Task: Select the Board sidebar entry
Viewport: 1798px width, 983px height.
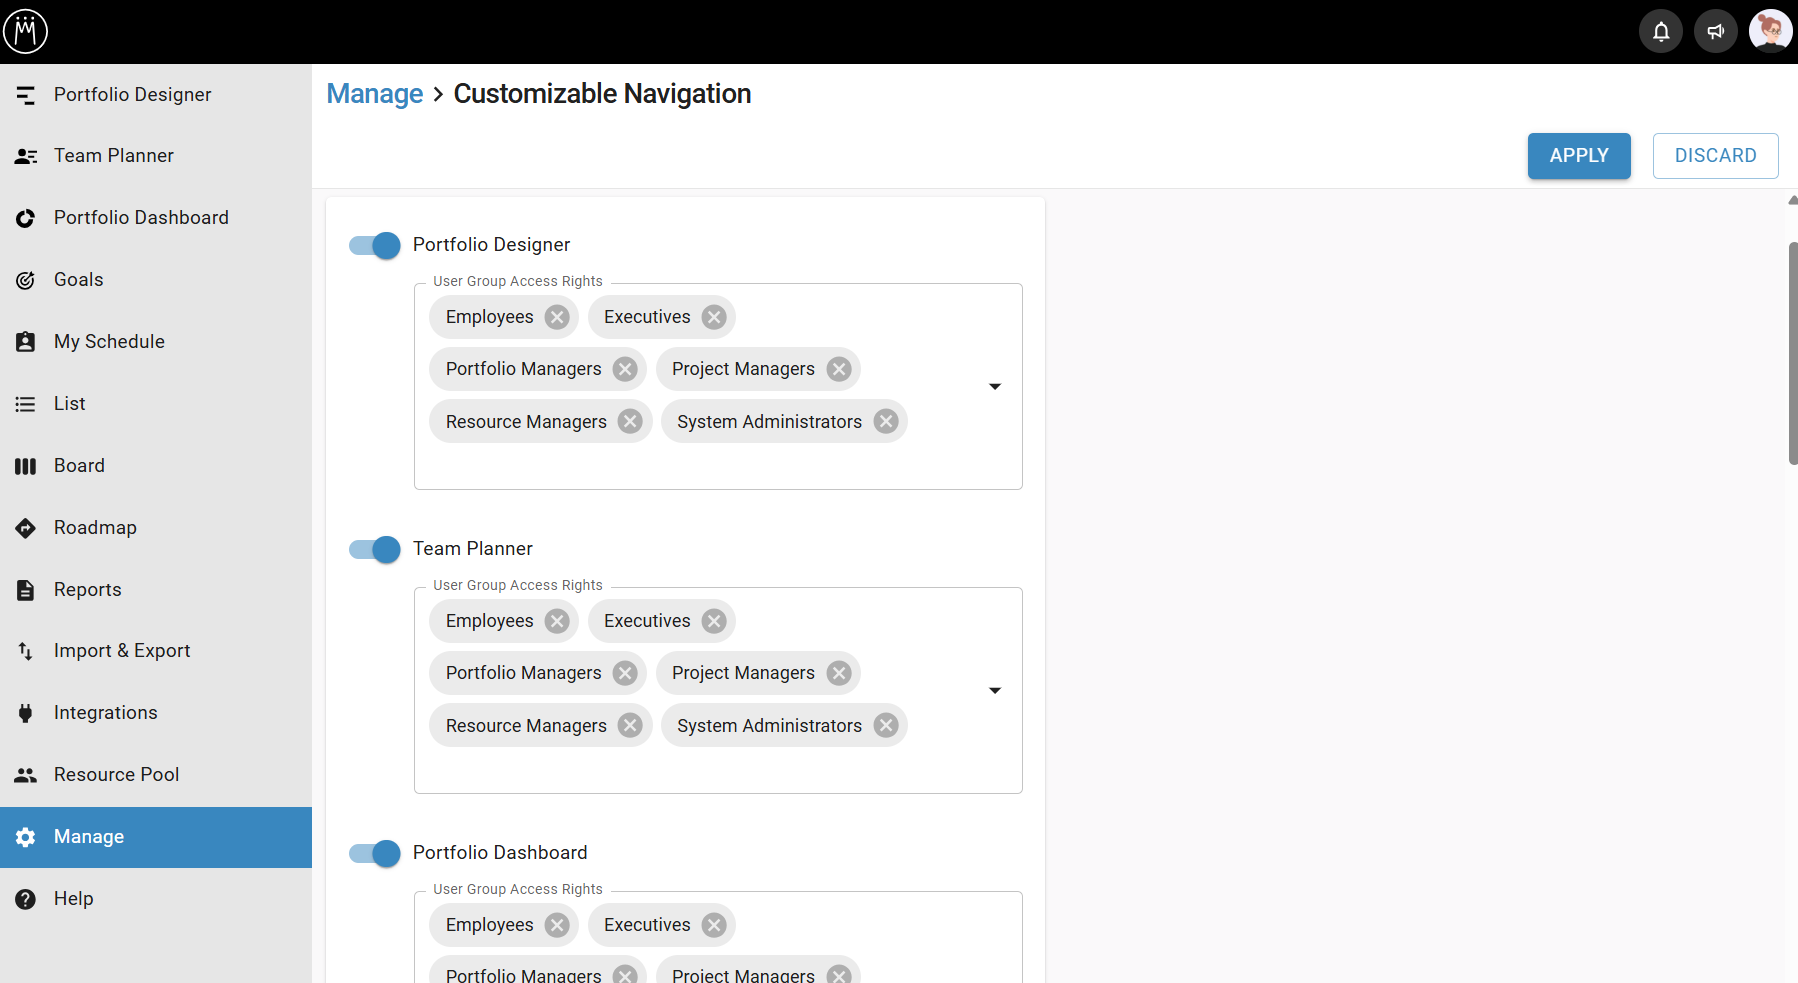Action: click(x=156, y=466)
